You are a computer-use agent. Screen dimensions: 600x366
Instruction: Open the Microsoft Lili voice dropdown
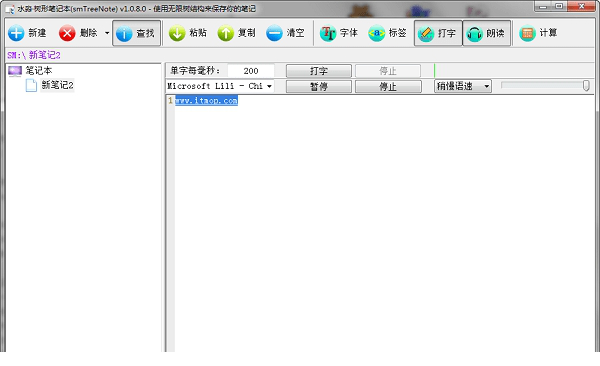tap(269, 86)
